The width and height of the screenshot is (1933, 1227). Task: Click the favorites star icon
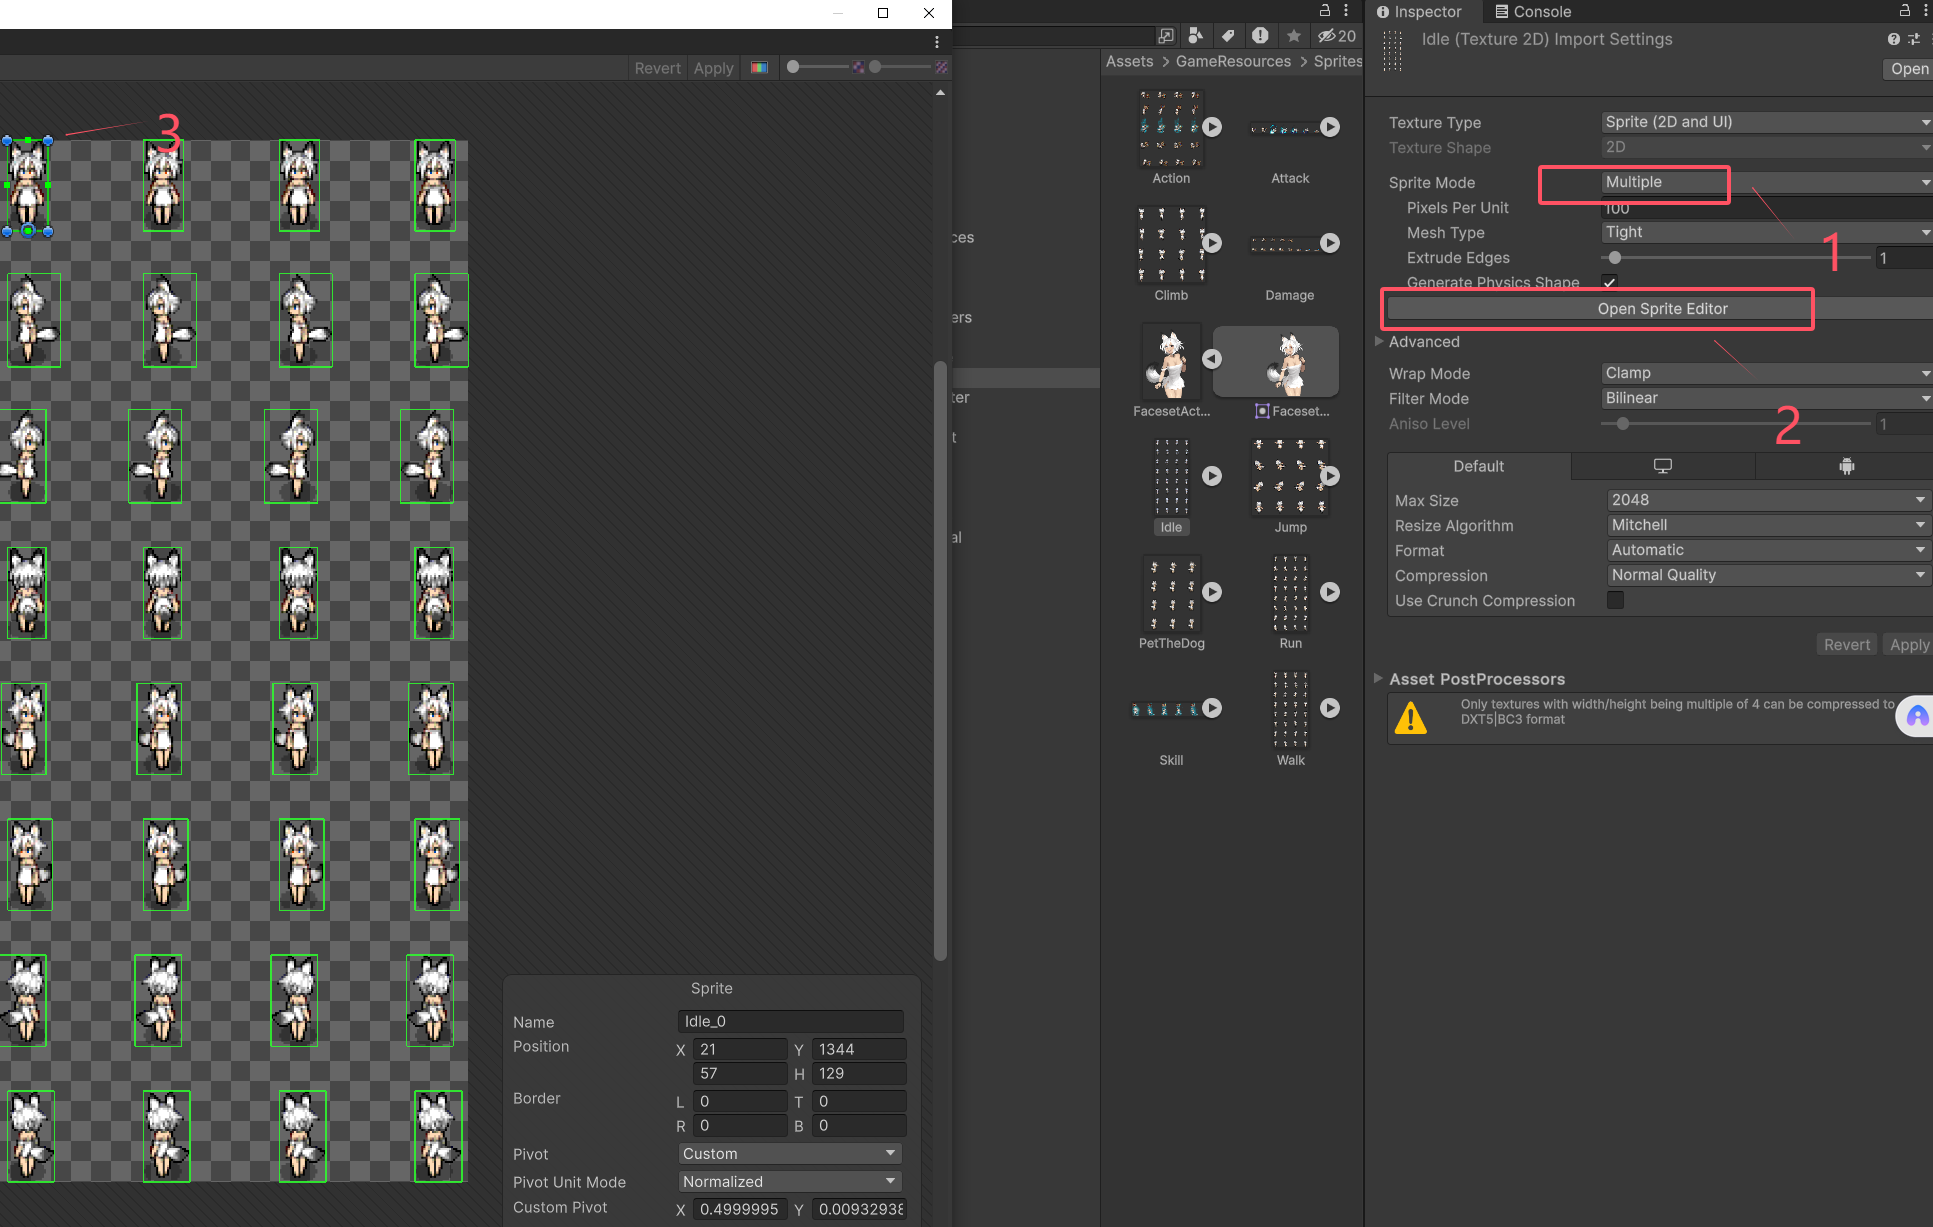pos(1293,36)
